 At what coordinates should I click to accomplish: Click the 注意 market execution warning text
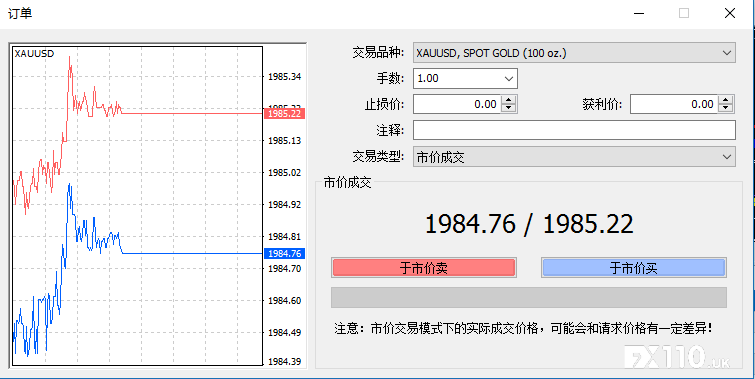523,329
